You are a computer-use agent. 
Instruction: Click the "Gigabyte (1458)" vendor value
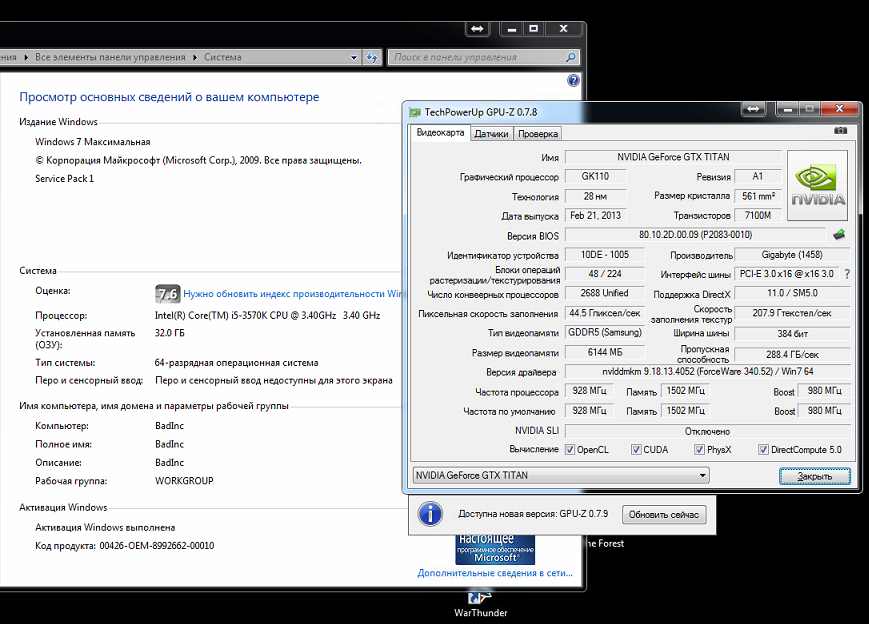click(792, 255)
